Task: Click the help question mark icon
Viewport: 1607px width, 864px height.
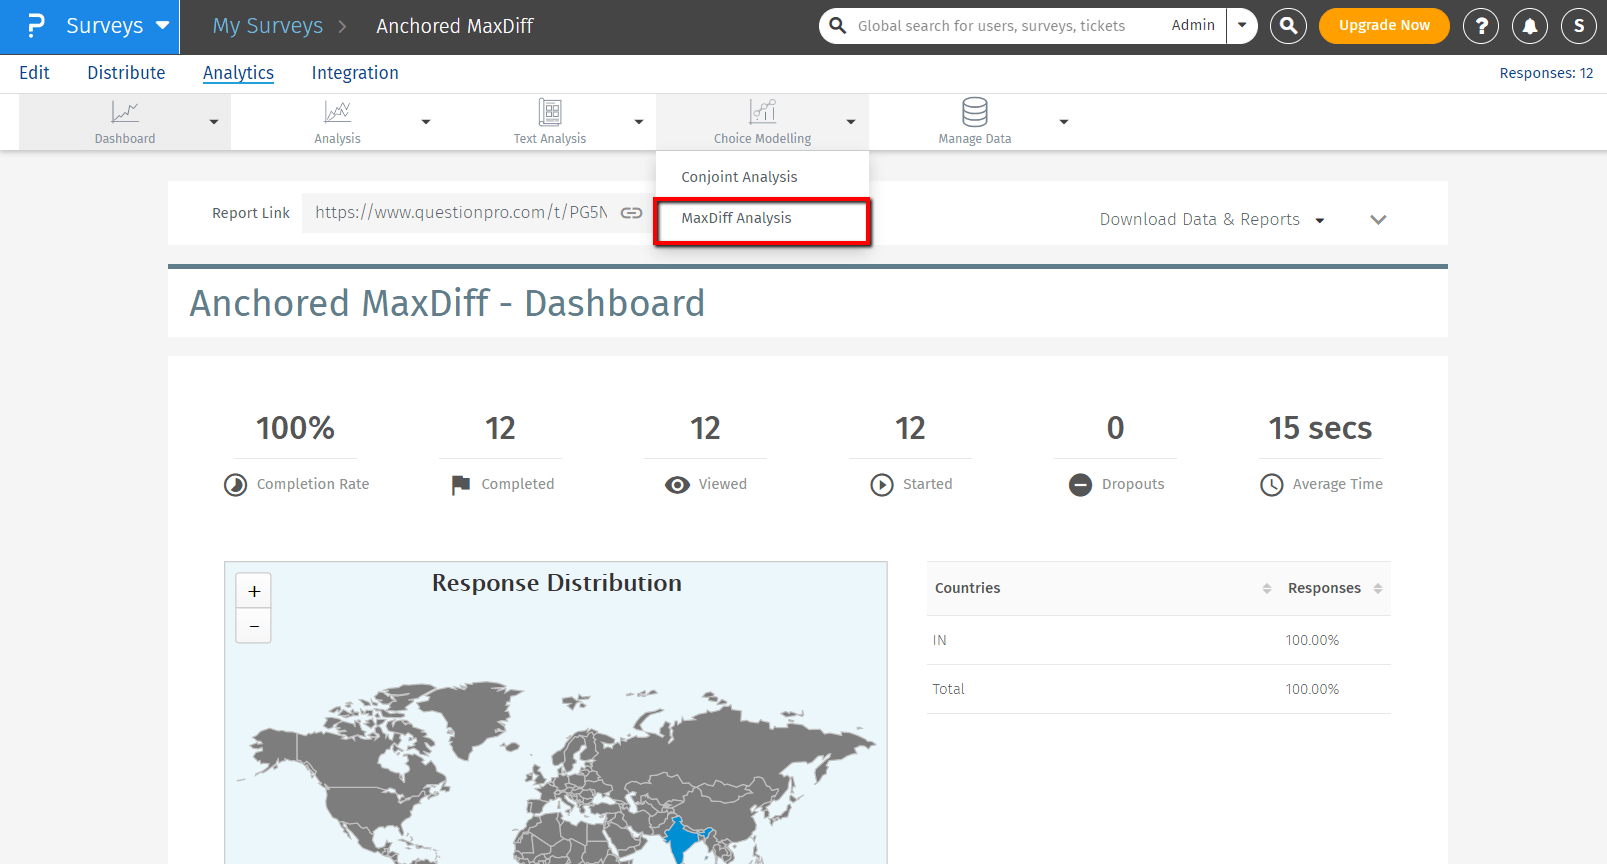Action: (1480, 26)
